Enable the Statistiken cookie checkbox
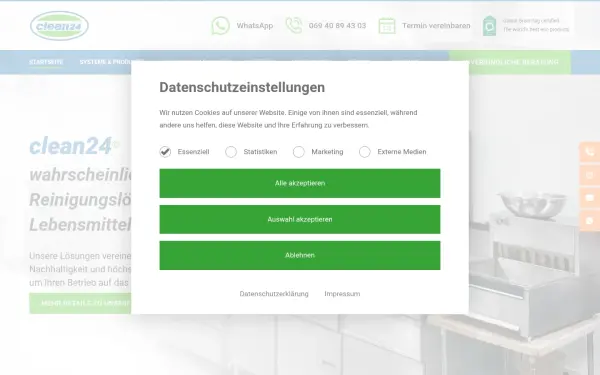The width and height of the screenshot is (600, 375). [231, 152]
